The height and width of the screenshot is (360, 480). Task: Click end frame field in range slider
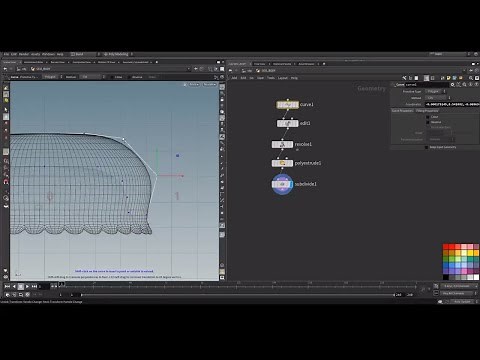399,295
